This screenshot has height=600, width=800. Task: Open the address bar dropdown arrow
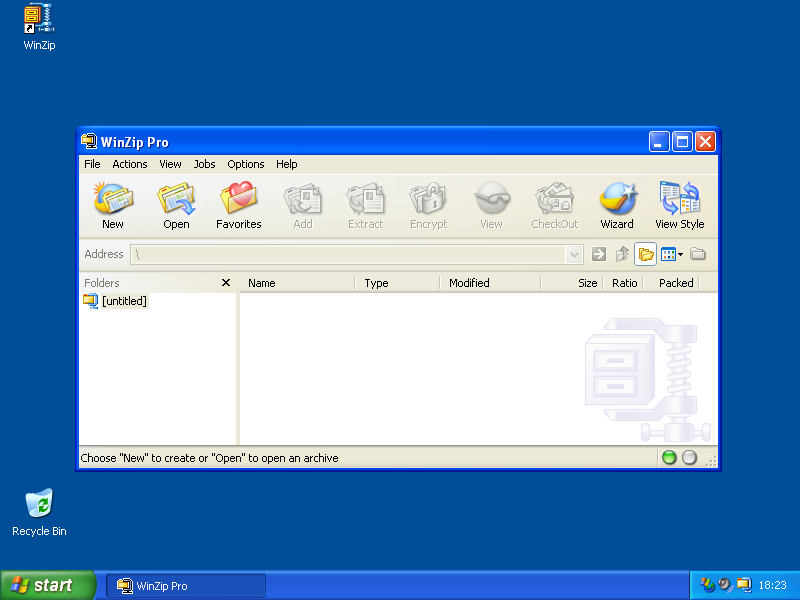573,254
